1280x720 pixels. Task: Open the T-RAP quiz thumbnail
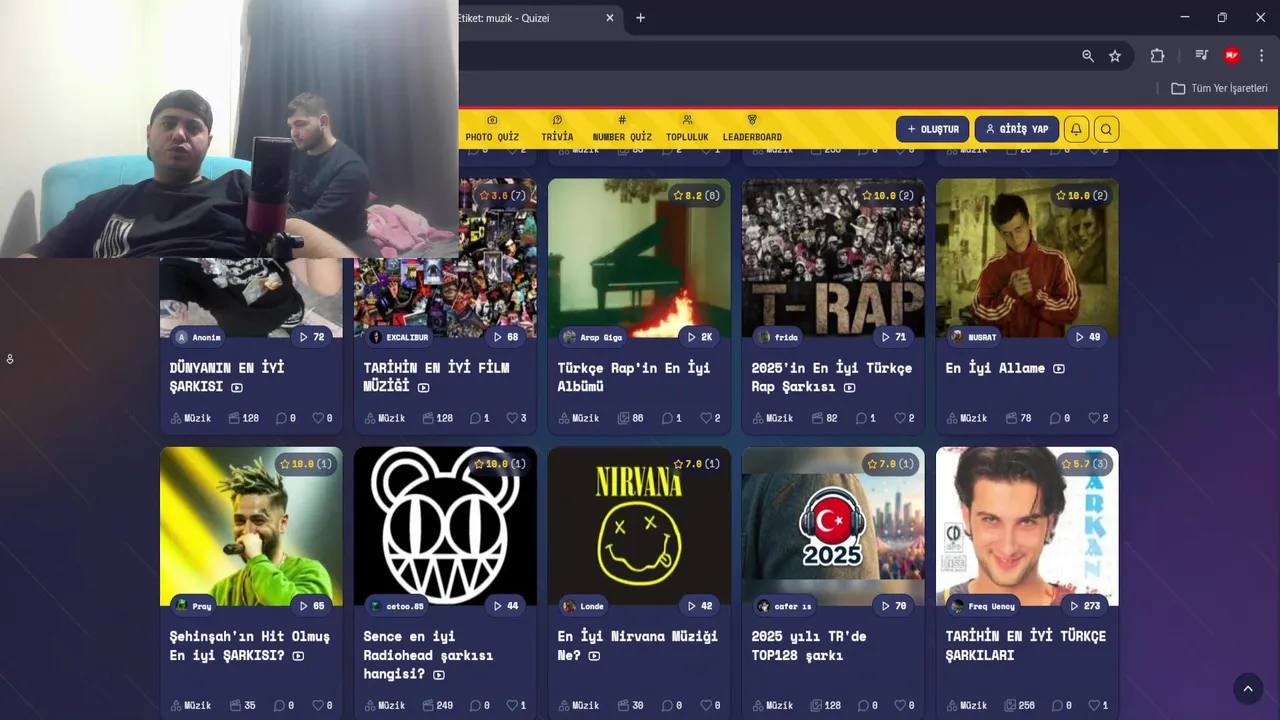[833, 258]
